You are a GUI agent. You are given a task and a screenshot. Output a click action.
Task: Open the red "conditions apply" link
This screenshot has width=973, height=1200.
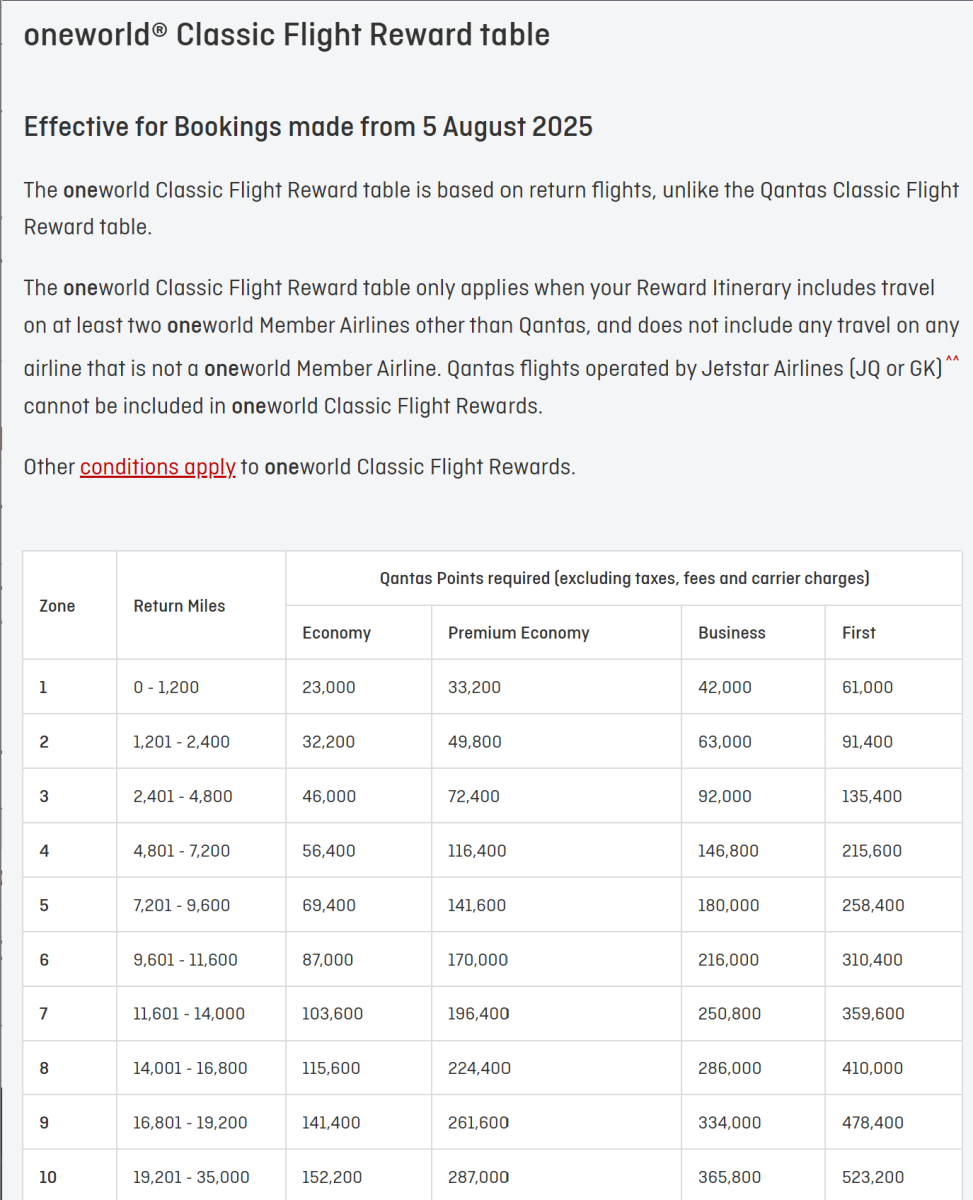coord(158,467)
